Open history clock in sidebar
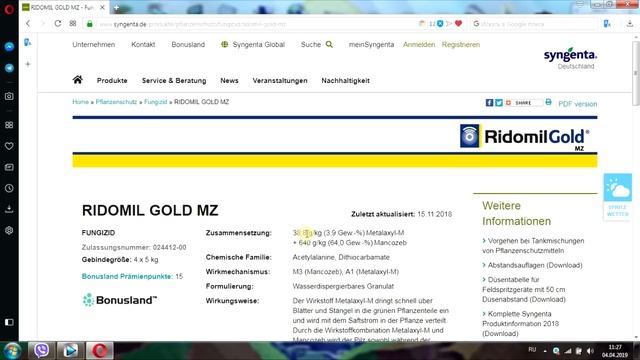The width and height of the screenshot is (640, 360). pos(9,189)
